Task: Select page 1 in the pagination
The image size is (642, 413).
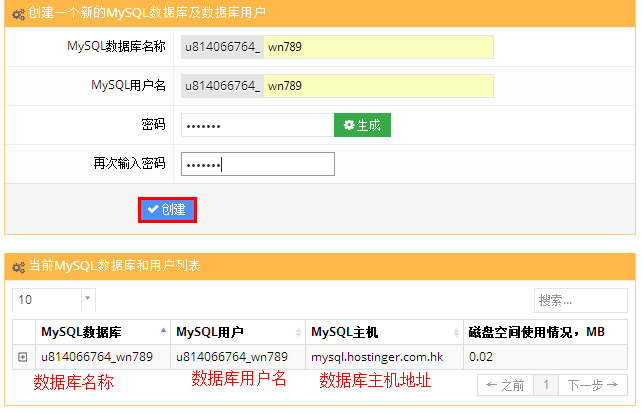Action: (546, 384)
